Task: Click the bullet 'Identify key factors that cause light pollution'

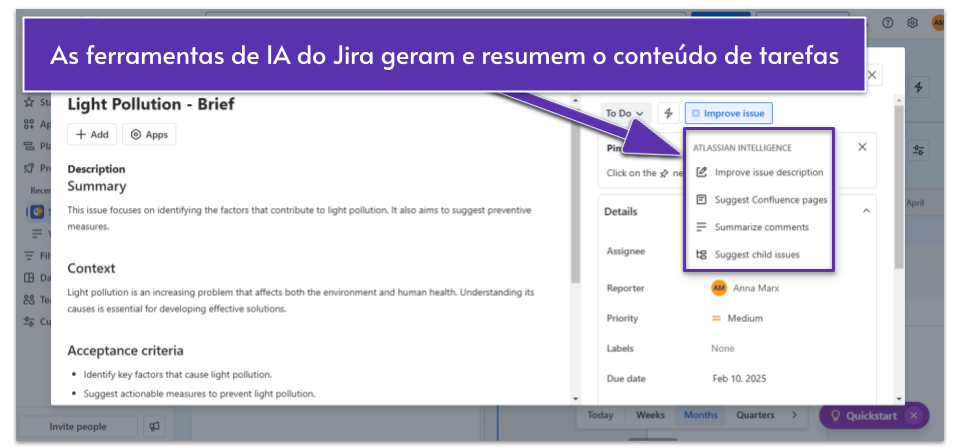Action: 178,374
